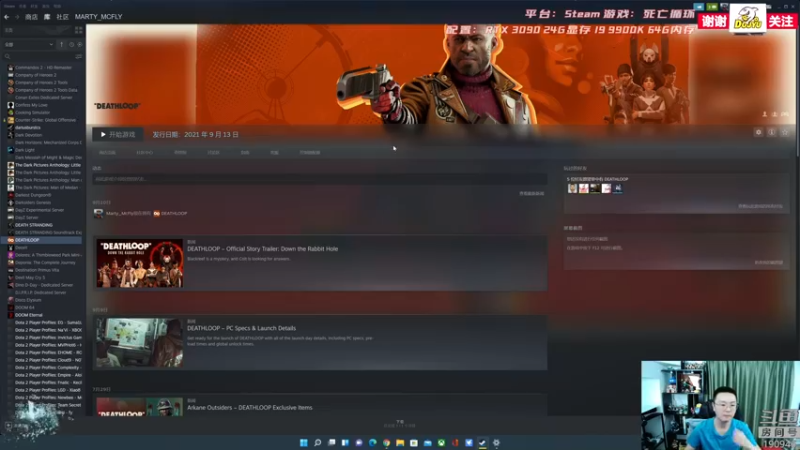This screenshot has width=800, height=450.
Task: Open Widgets icon on taskbar
Action: click(345, 442)
